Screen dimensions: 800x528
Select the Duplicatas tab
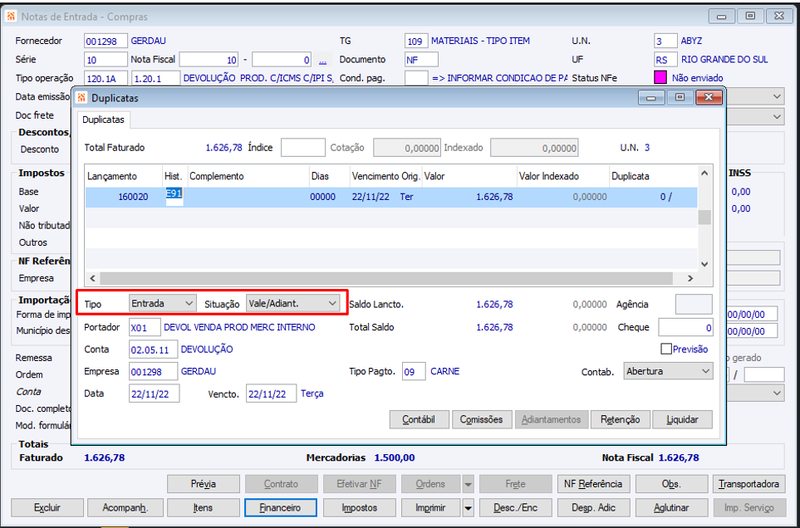tap(104, 120)
